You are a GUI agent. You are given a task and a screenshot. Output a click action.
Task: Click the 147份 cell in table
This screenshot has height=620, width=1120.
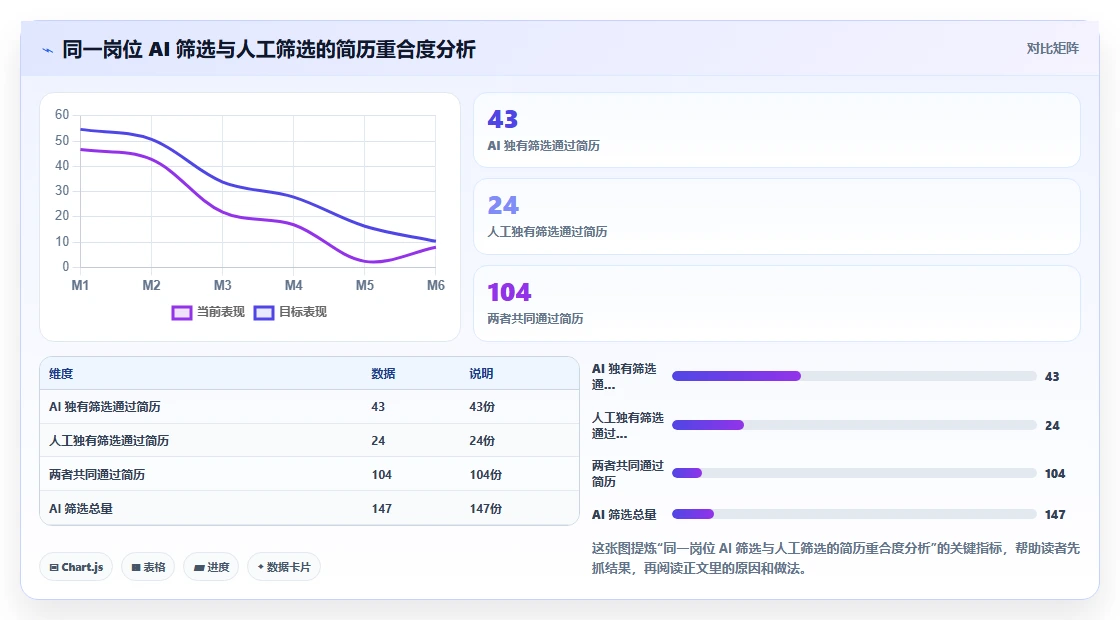486,509
